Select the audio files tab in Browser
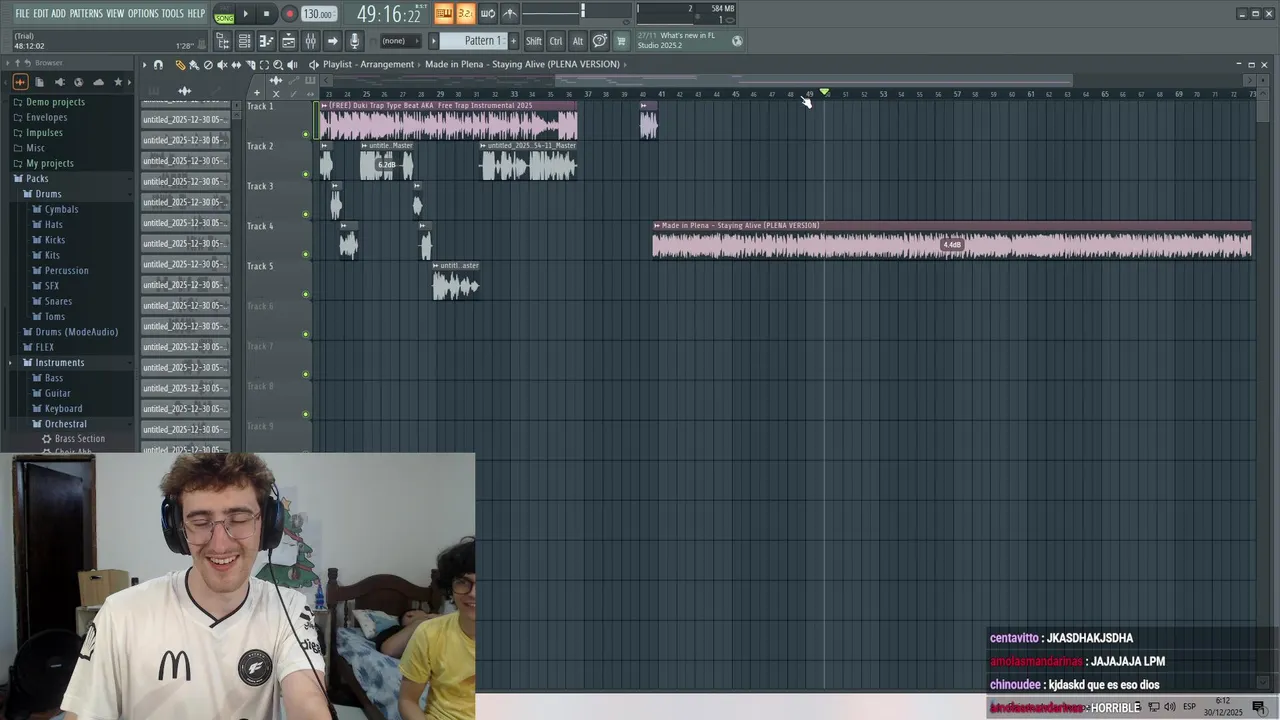The width and height of the screenshot is (1280, 720). (20, 82)
